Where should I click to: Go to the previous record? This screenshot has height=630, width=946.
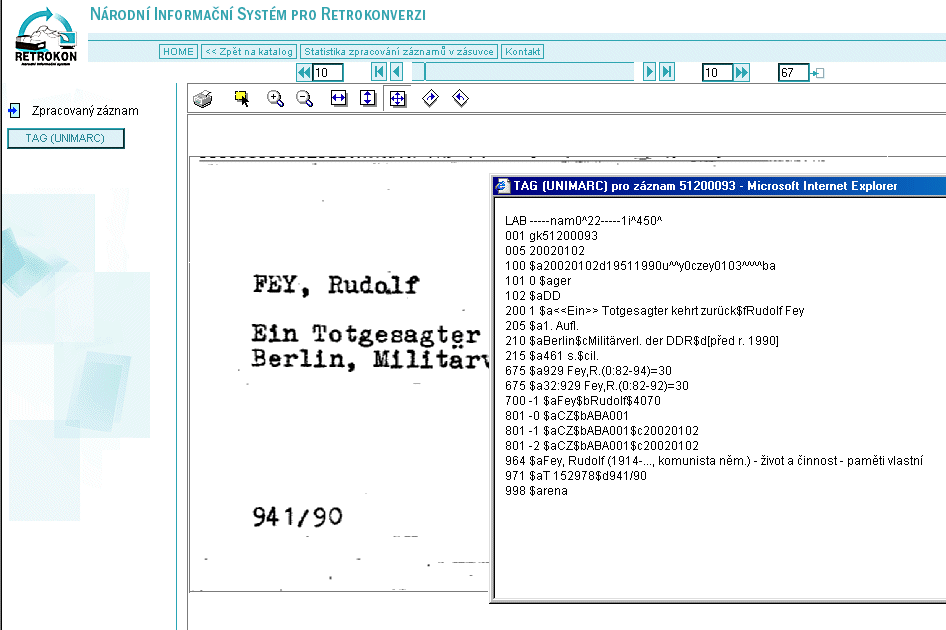(x=396, y=72)
